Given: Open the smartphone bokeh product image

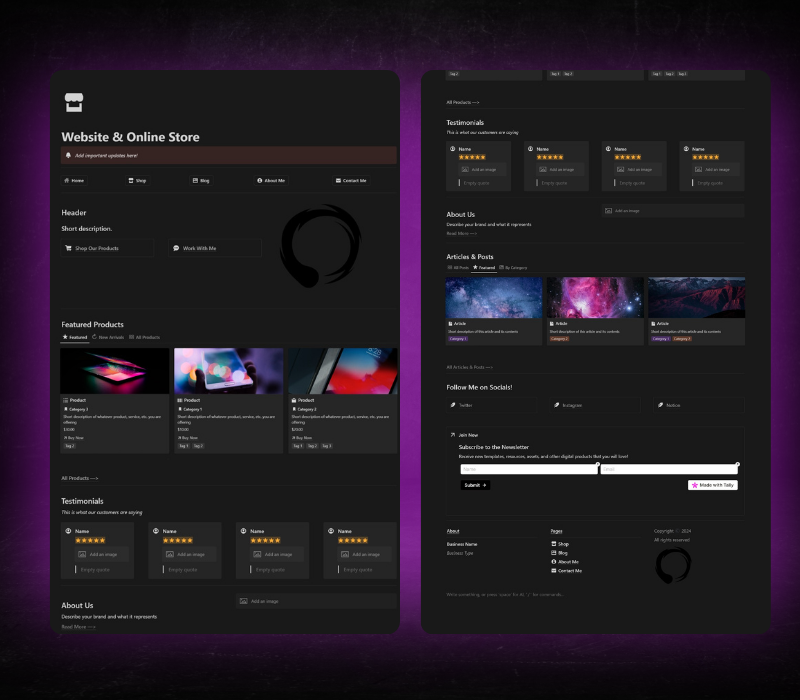Looking at the screenshot, I should pyautogui.click(x=229, y=371).
